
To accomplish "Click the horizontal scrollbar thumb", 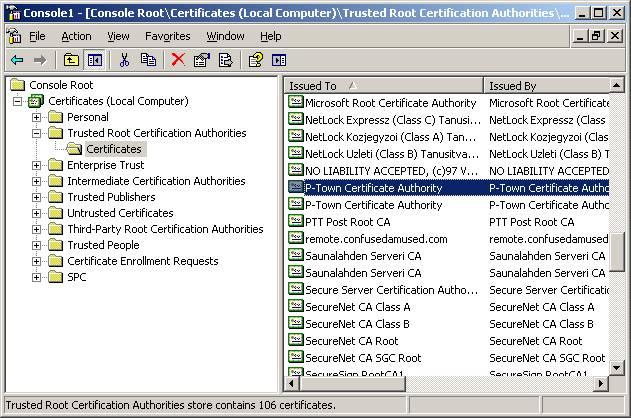I will tap(352, 384).
